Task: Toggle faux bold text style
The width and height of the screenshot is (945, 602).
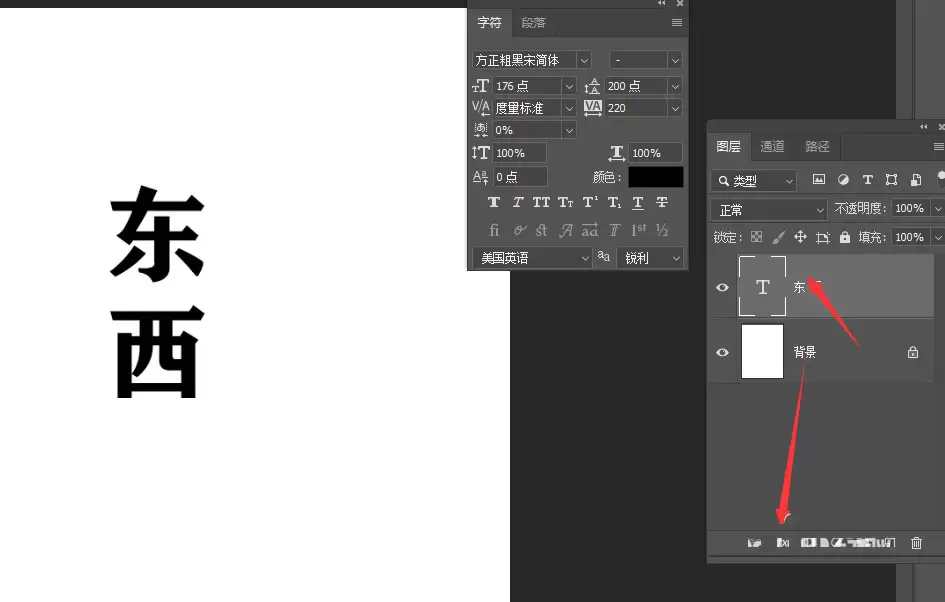Action: [494, 202]
